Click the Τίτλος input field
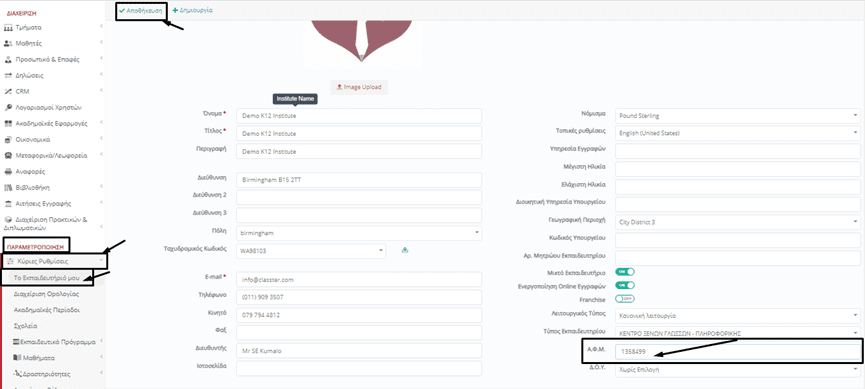This screenshot has height=389, width=865. [x=359, y=134]
